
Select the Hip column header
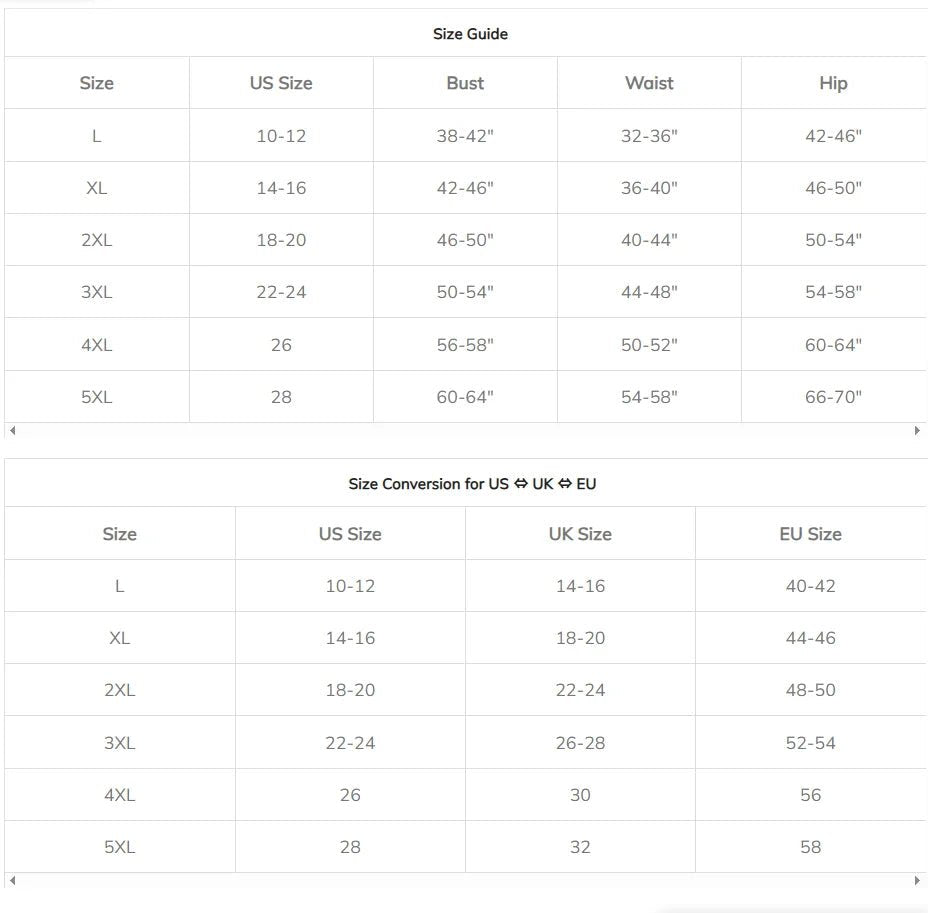[833, 83]
